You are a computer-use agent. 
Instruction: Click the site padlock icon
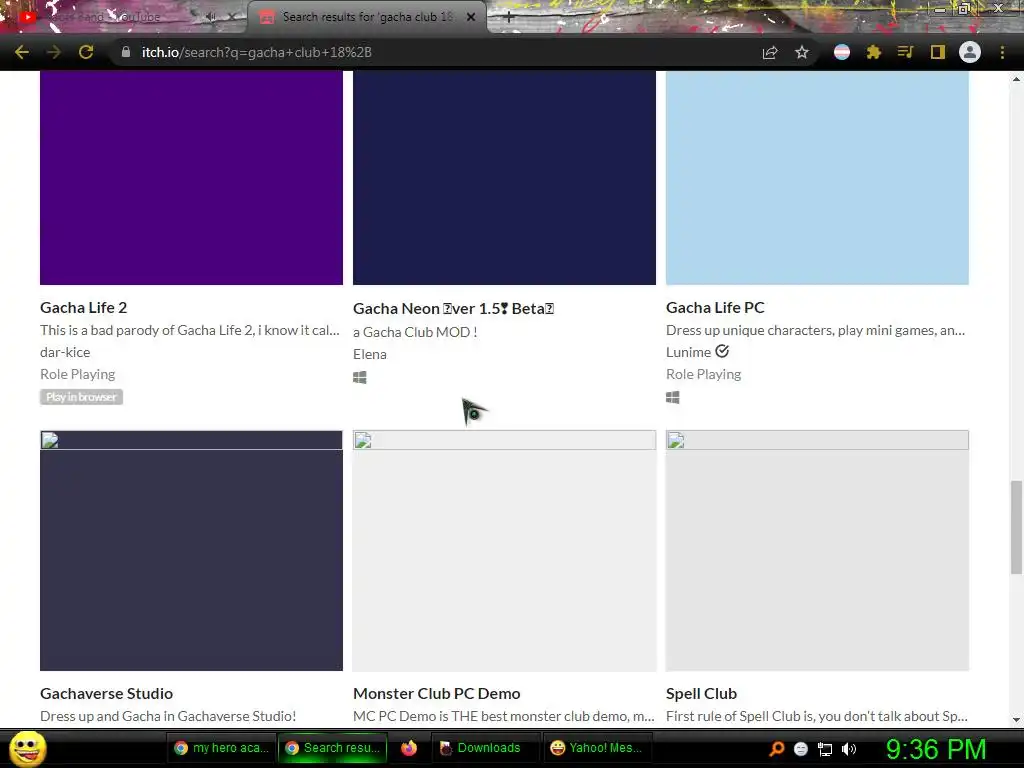click(126, 52)
